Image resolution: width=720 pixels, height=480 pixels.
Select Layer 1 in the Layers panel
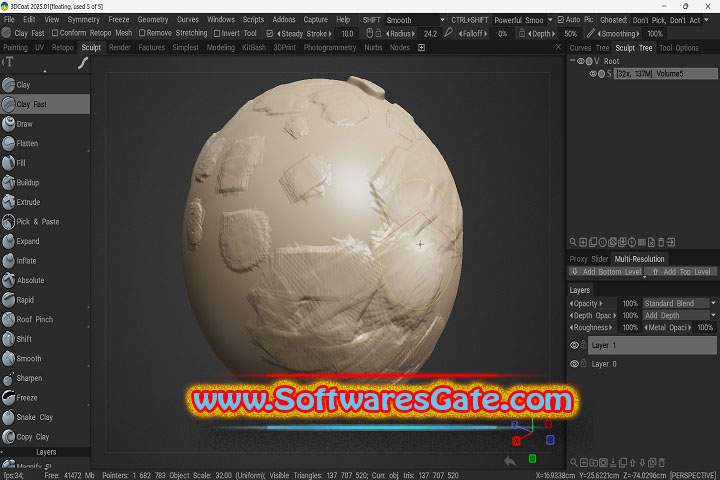pyautogui.click(x=652, y=345)
